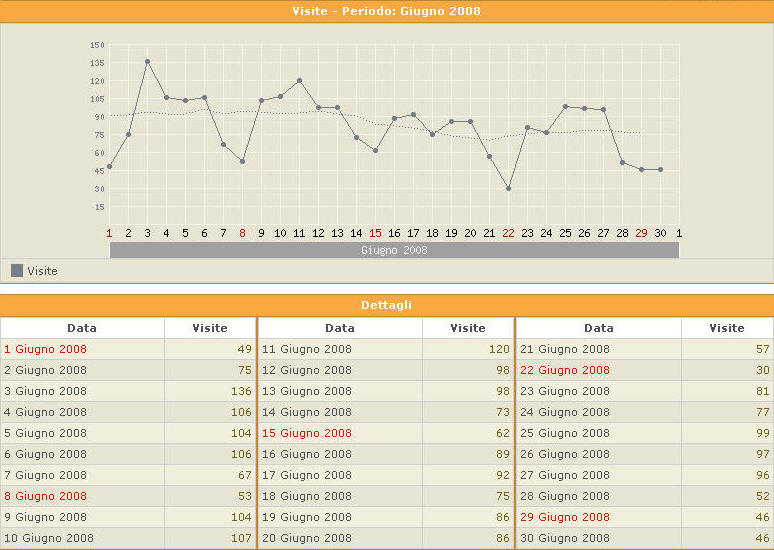774x550 pixels.
Task: Click the value 62 in the Visite column
Action: click(x=503, y=433)
